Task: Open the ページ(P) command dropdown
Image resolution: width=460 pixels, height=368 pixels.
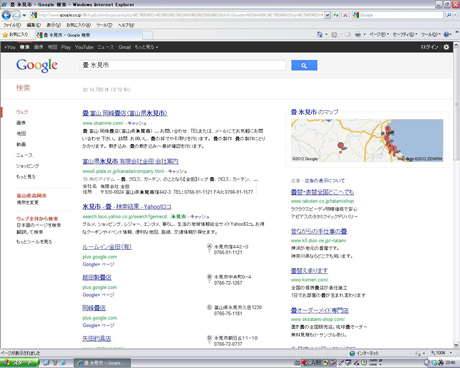Action: click(x=379, y=34)
